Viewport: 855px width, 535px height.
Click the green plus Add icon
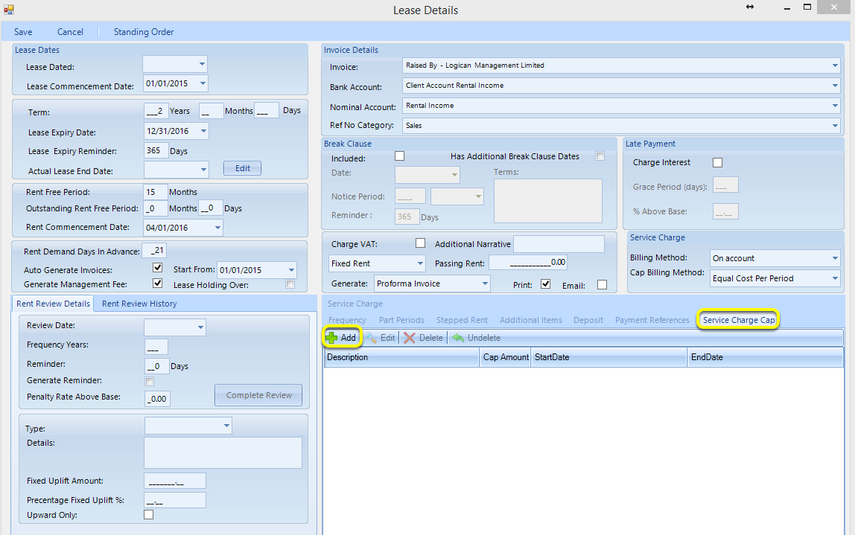tap(332, 338)
